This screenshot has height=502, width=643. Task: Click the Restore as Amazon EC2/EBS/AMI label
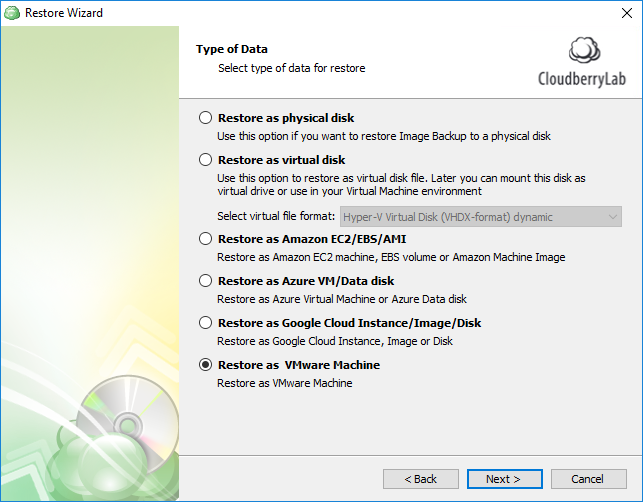[312, 239]
